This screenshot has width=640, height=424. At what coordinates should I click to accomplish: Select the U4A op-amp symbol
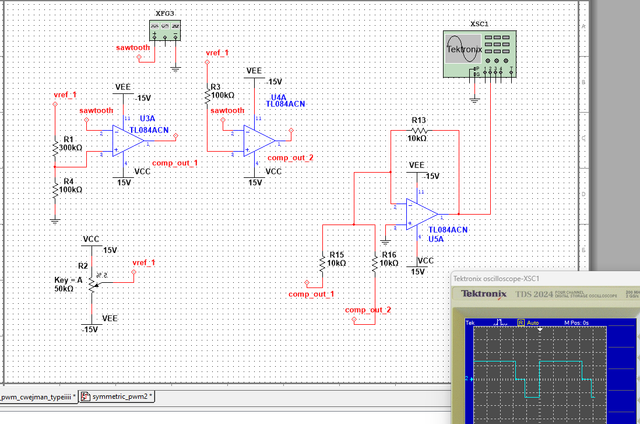click(259, 141)
